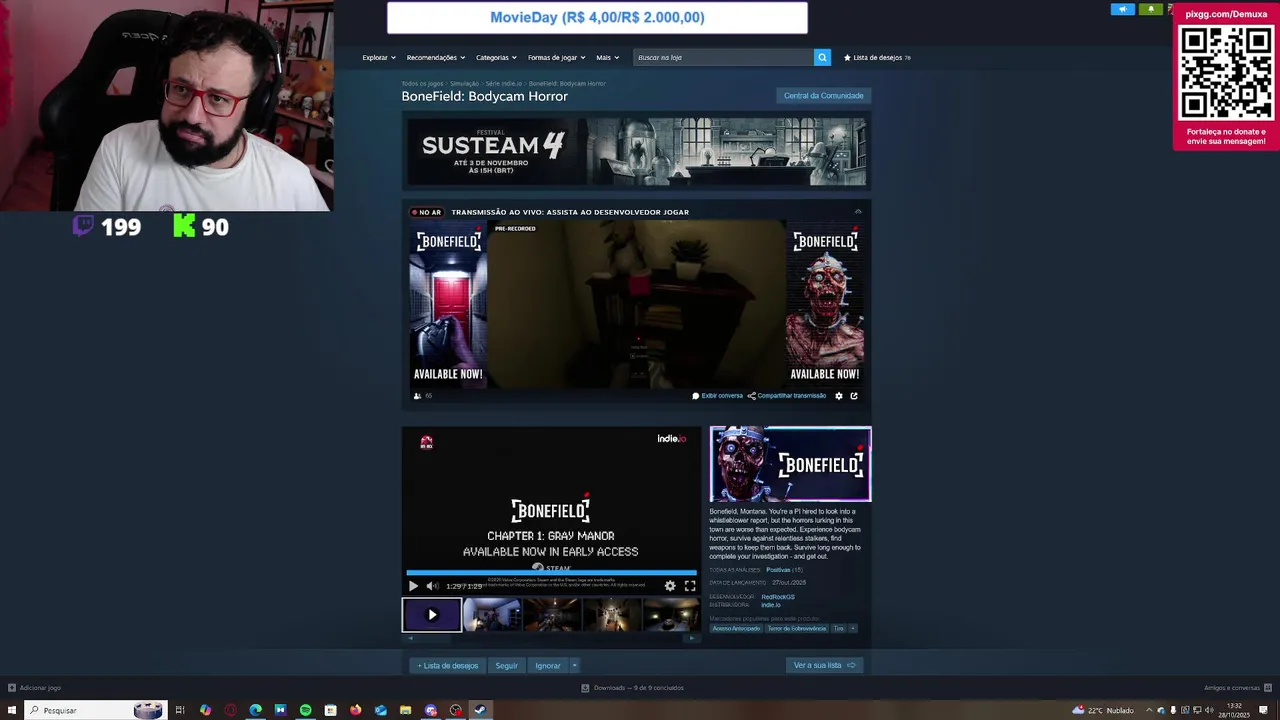Open trailer video settings gear
Screen dimensions: 1280x720
pyautogui.click(x=670, y=586)
